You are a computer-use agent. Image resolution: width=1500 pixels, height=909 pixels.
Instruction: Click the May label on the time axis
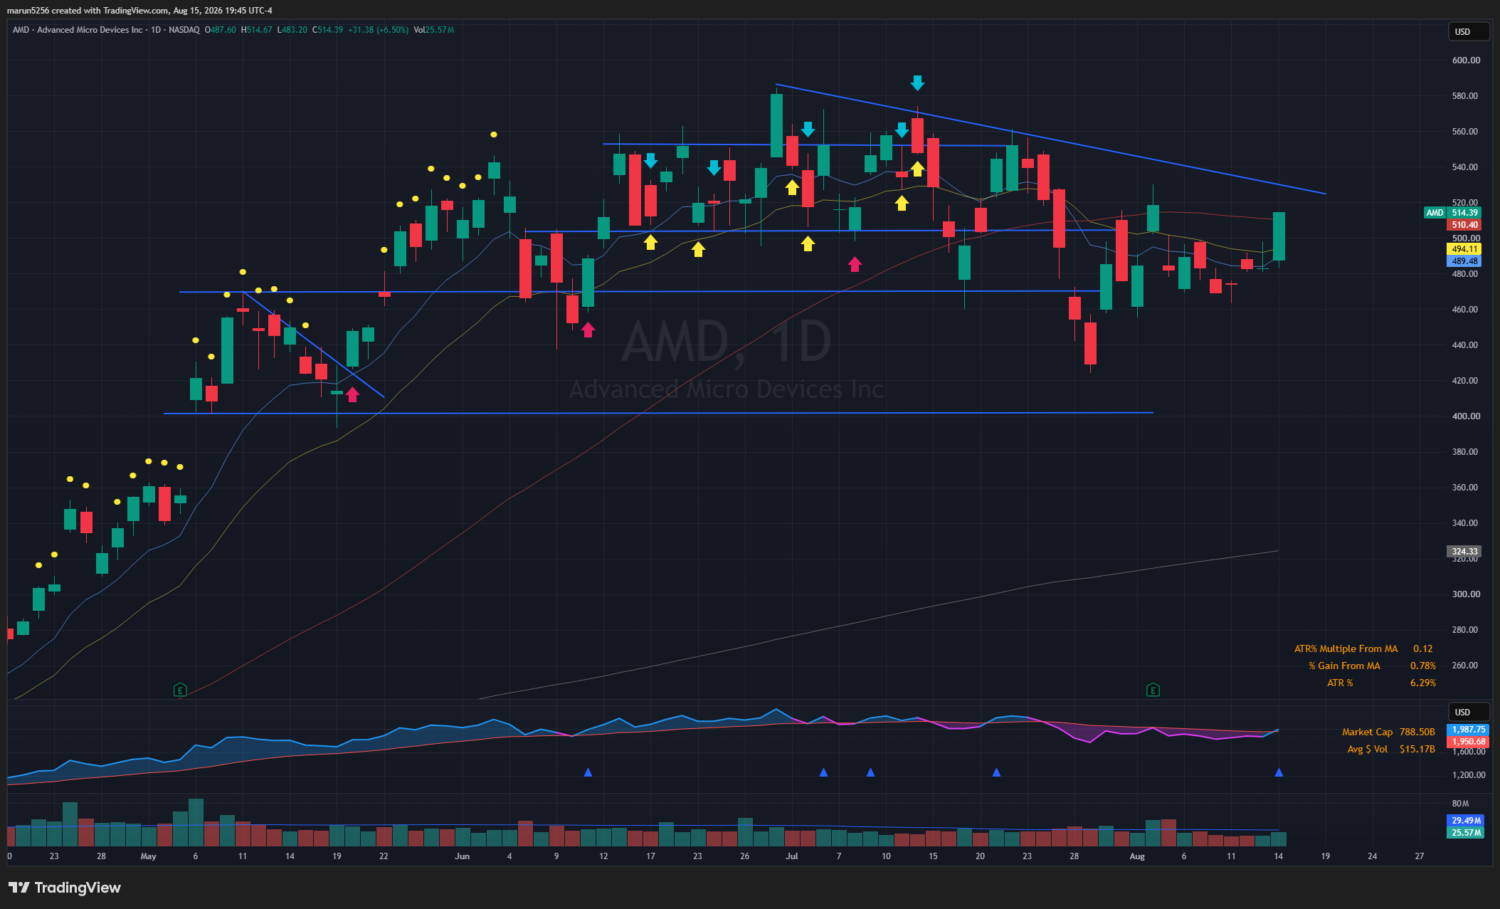[x=148, y=857]
